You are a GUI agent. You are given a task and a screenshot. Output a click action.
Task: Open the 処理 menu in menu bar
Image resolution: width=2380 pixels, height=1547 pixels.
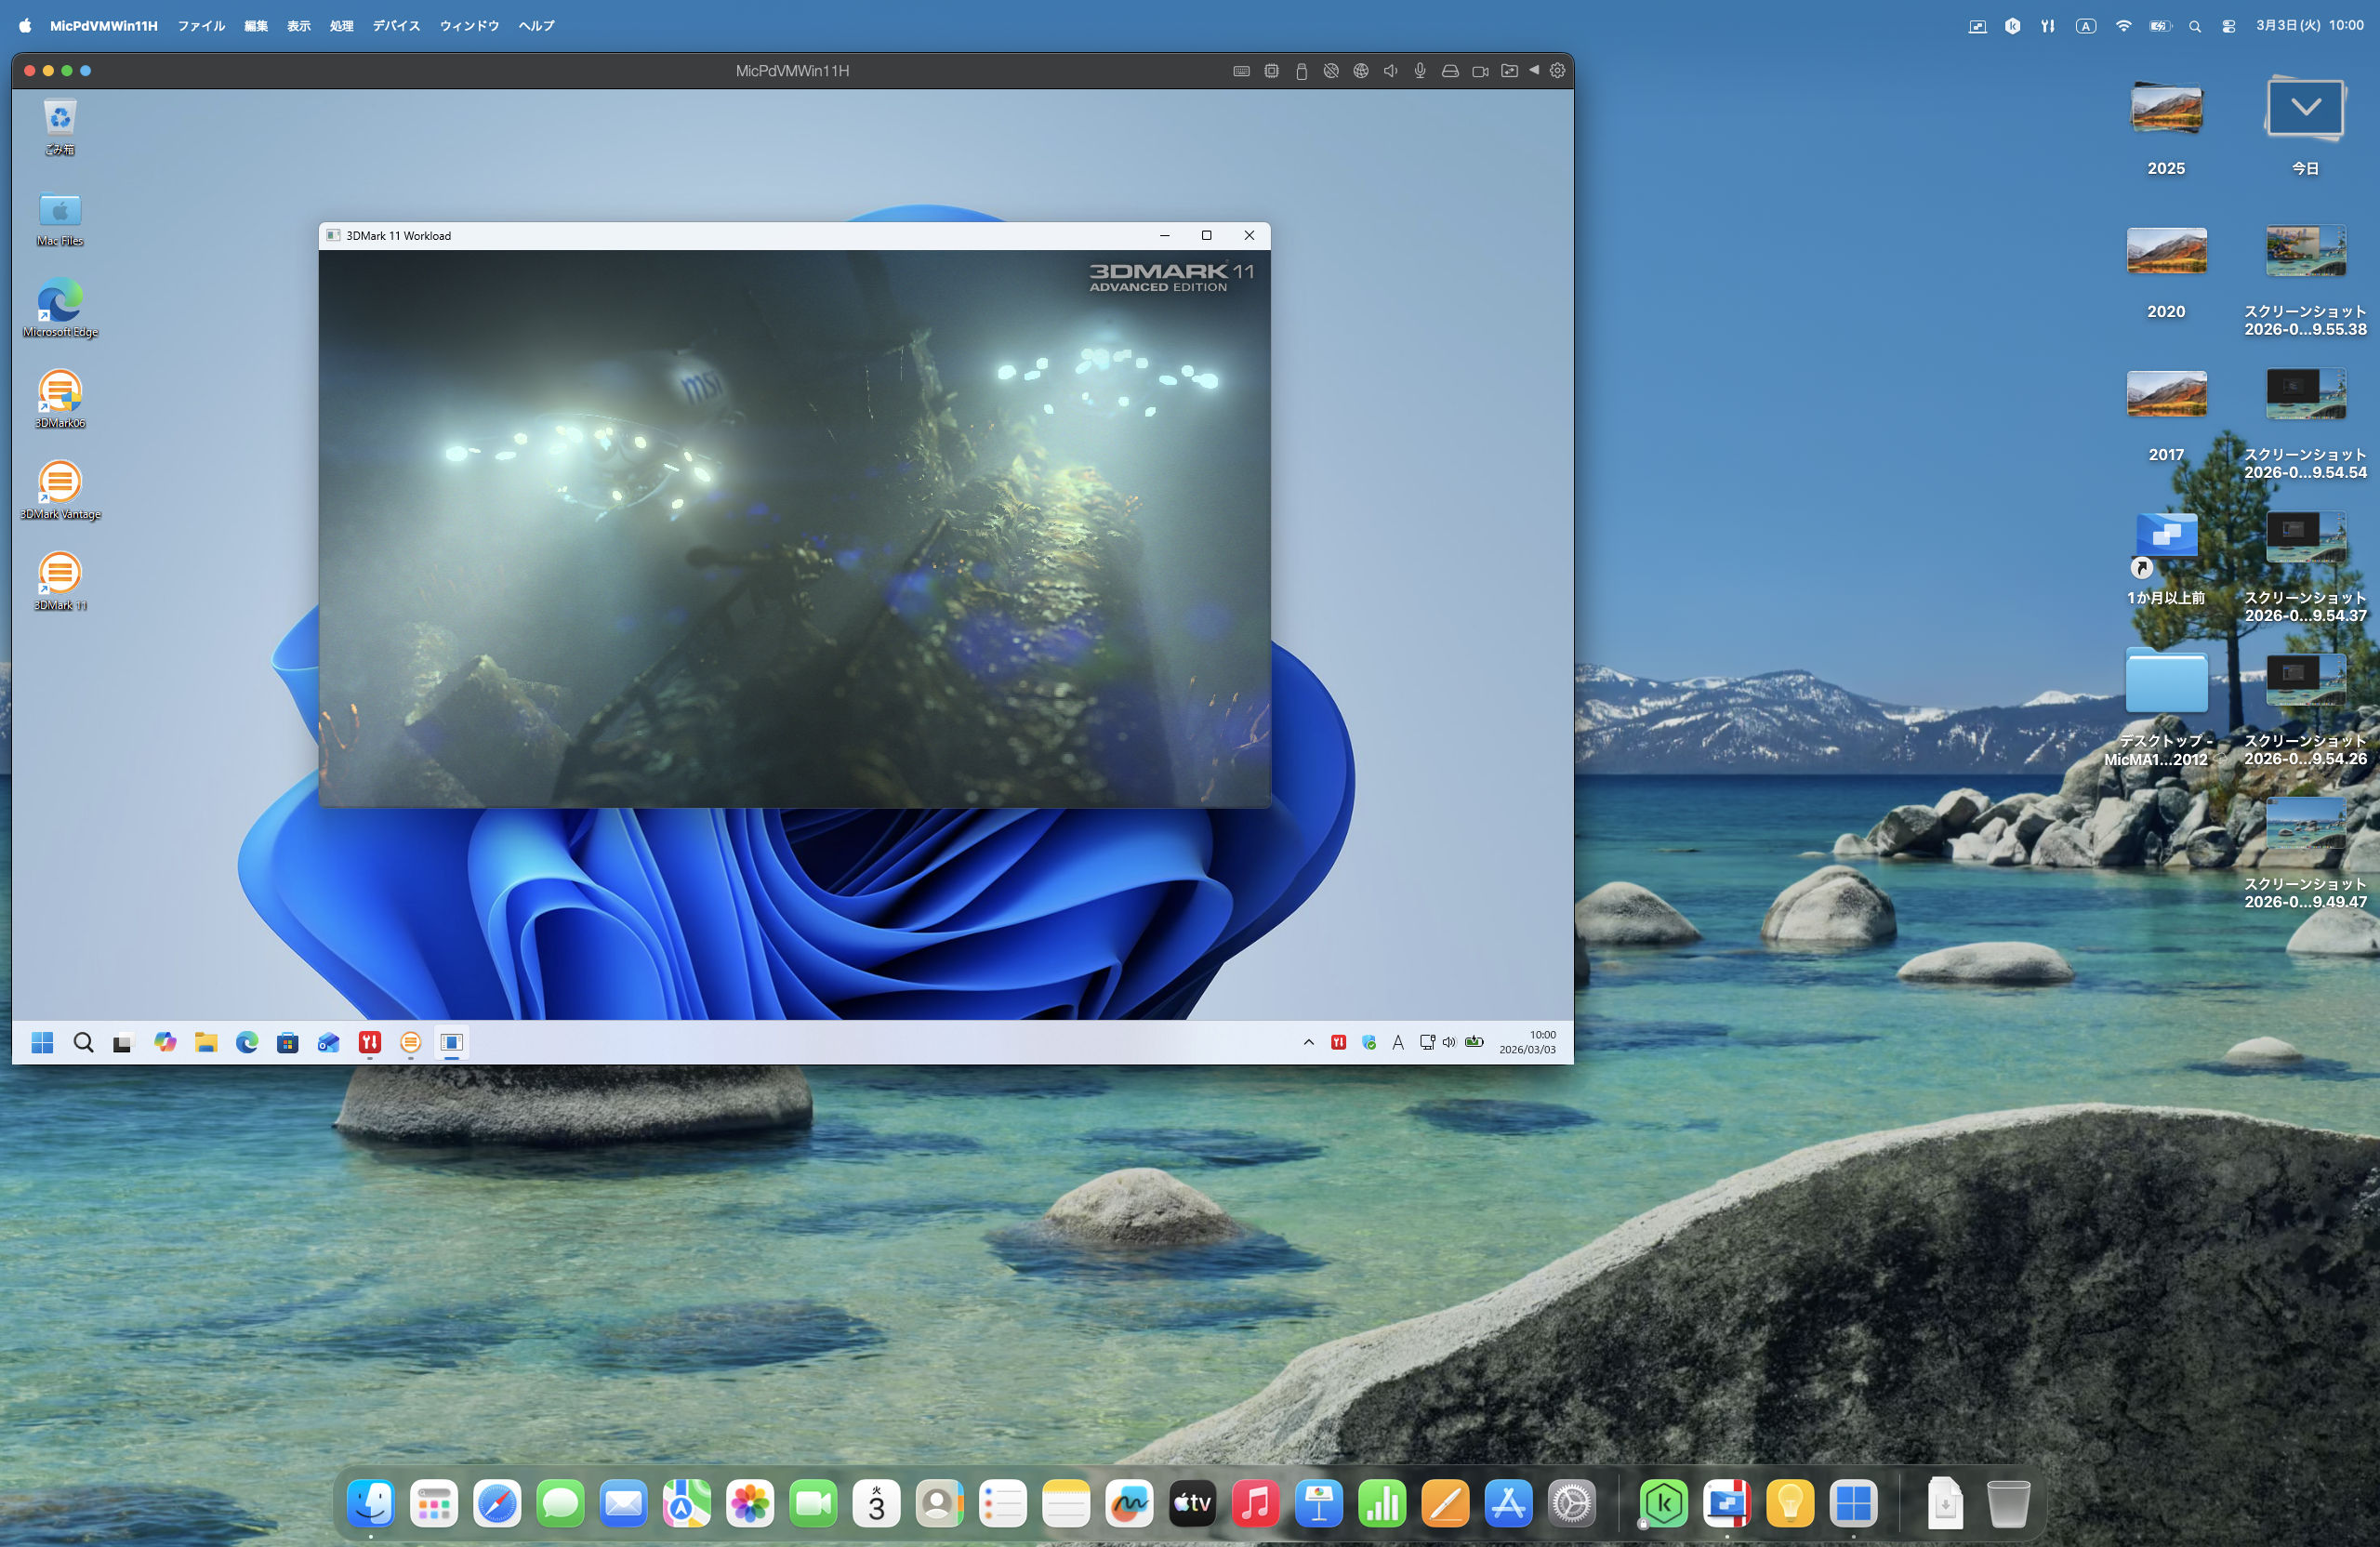click(341, 26)
